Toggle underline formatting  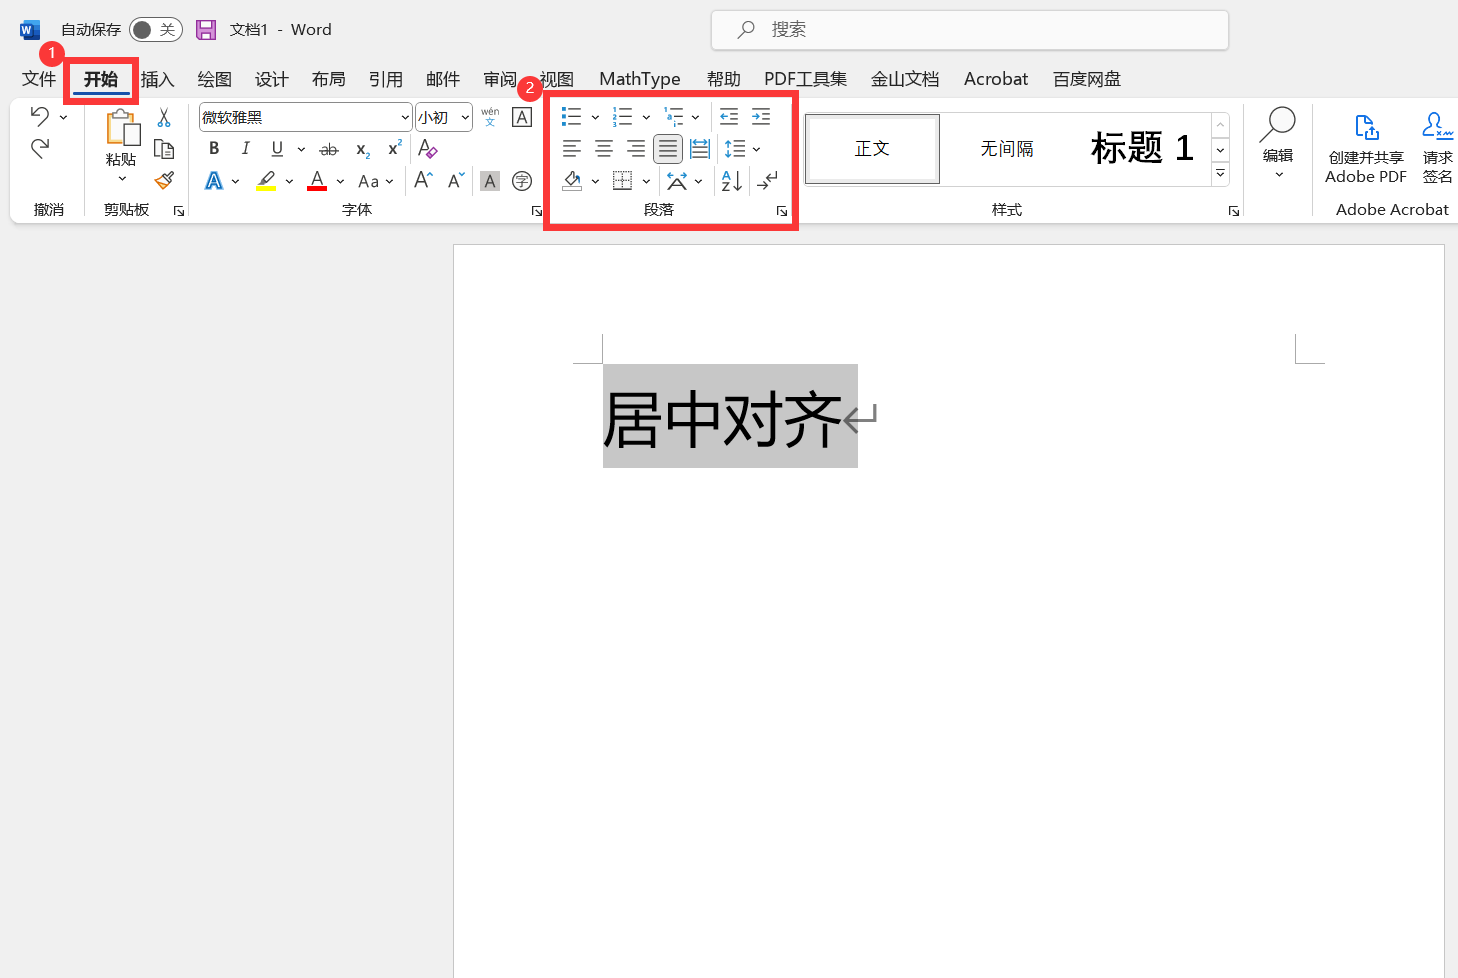[x=277, y=149]
